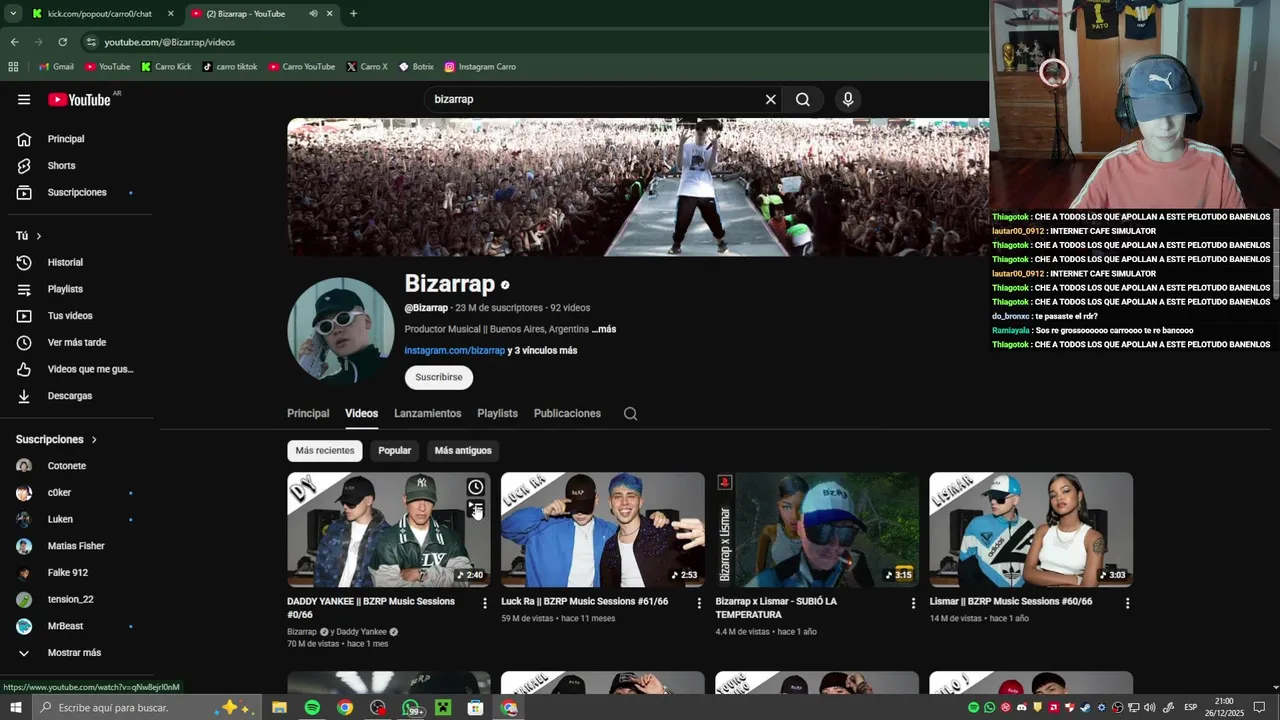Switch to the Publicaciones channel tab
Viewport: 1280px width, 720px height.
(567, 413)
